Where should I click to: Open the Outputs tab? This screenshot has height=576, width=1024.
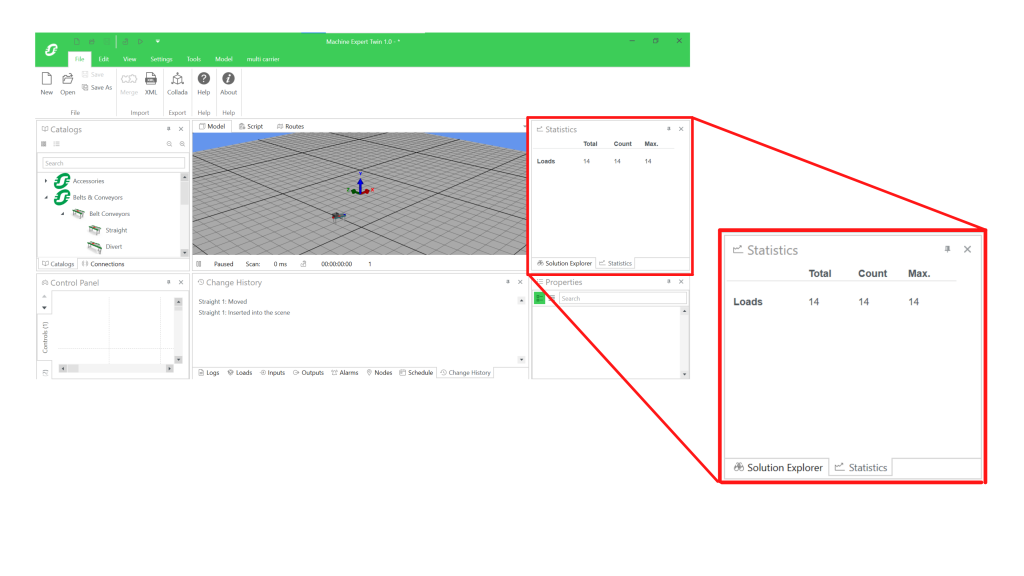[x=308, y=373]
